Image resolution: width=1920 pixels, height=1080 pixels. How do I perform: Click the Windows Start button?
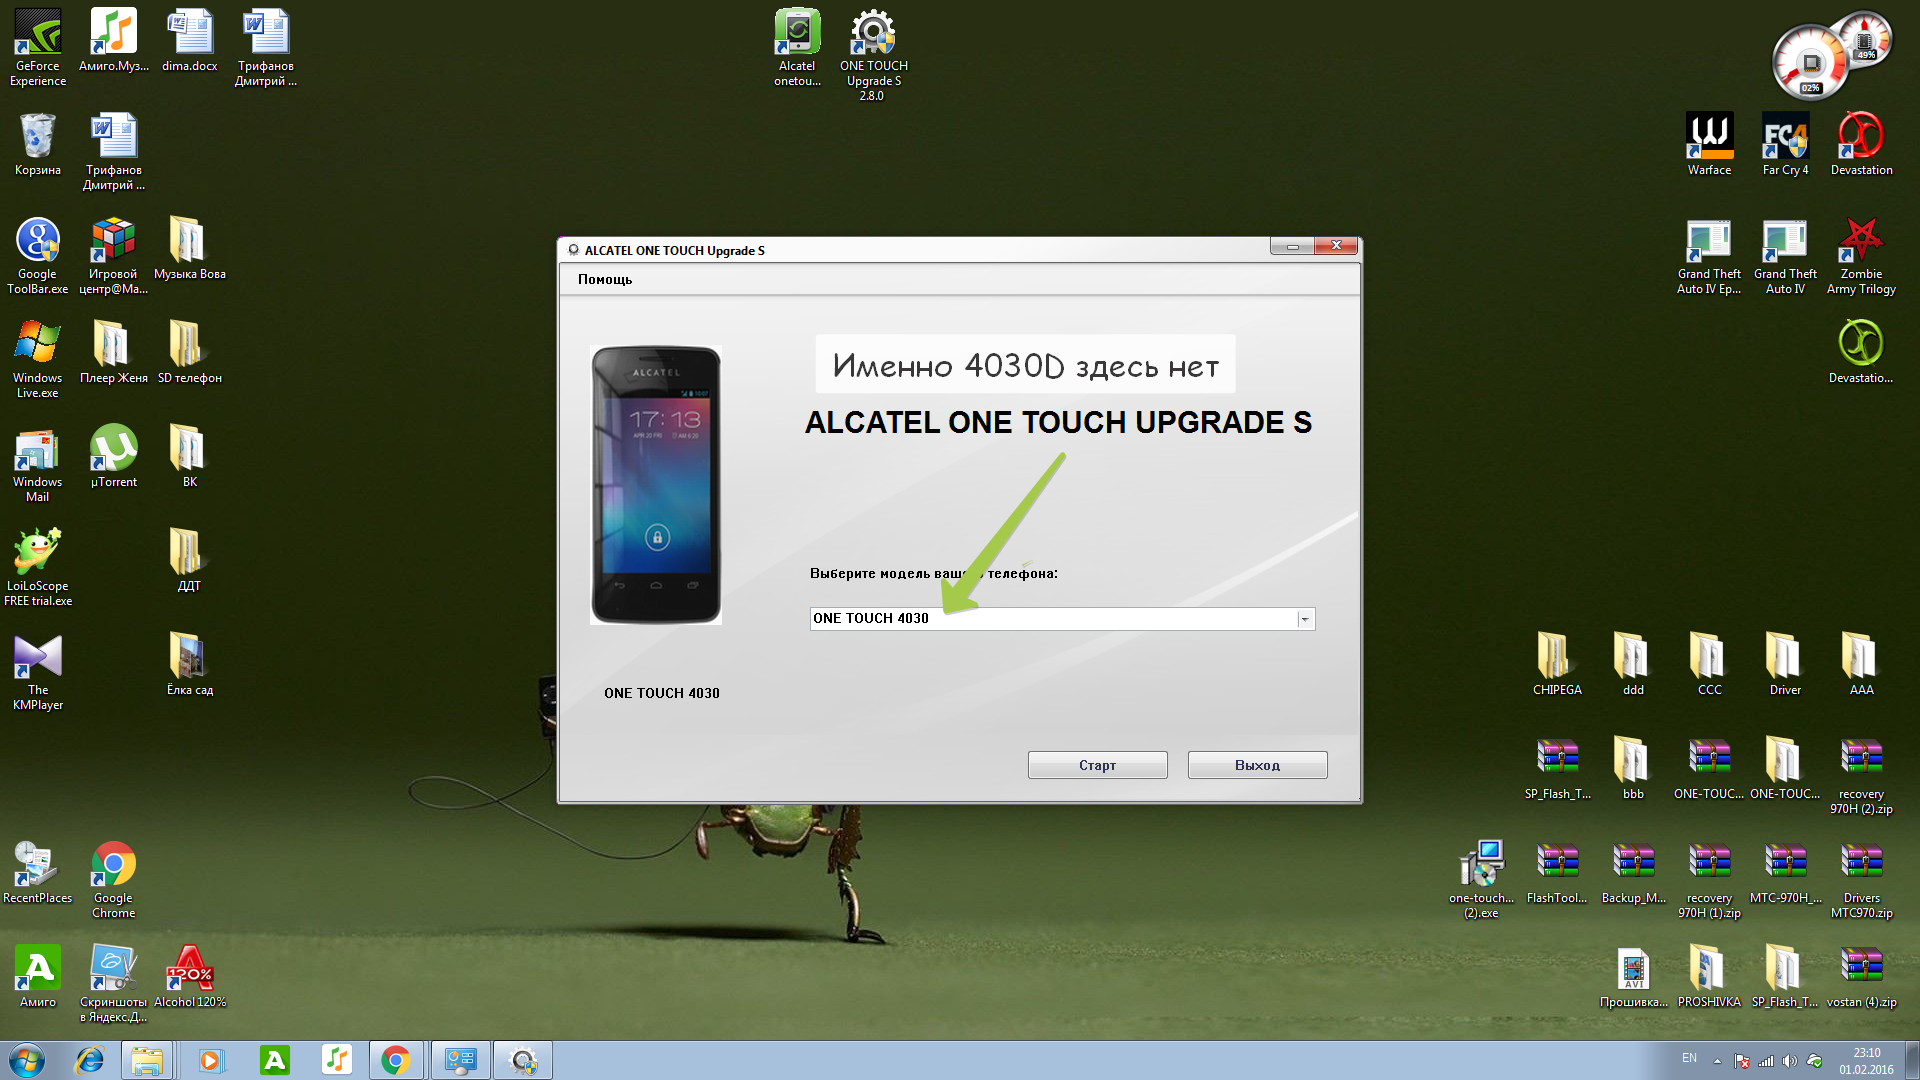[x=27, y=1060]
